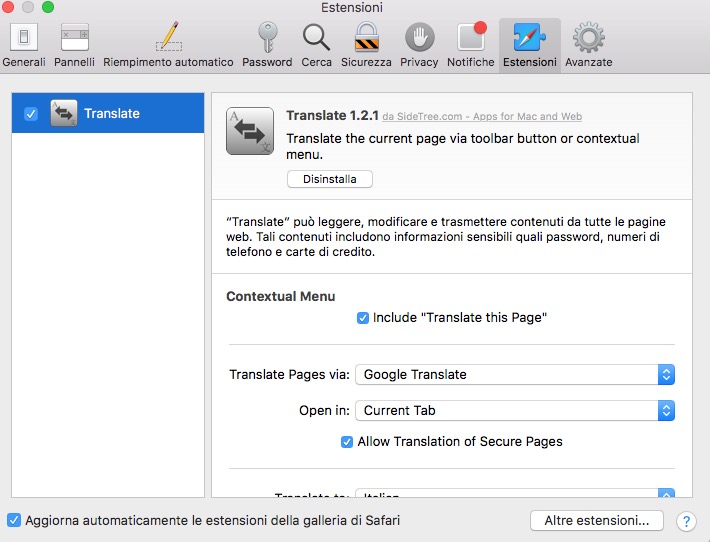The height and width of the screenshot is (542, 710).
Task: Disable the Translate extension checkbox in sidebar
Action: click(x=31, y=114)
